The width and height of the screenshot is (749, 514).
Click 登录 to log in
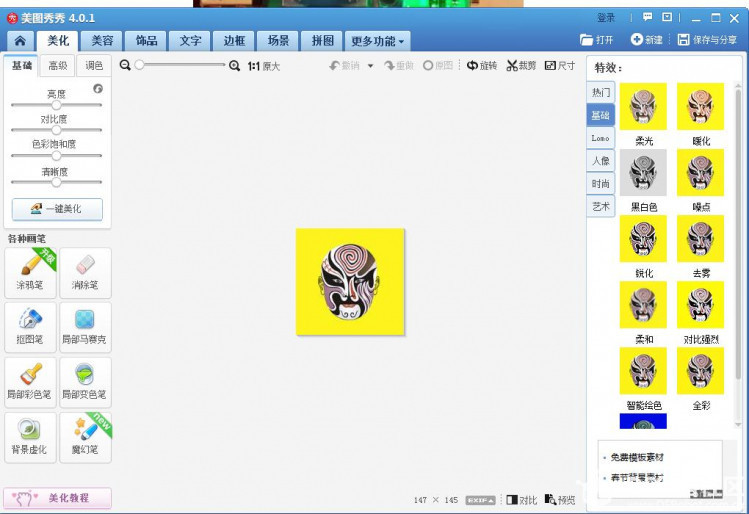coord(606,18)
